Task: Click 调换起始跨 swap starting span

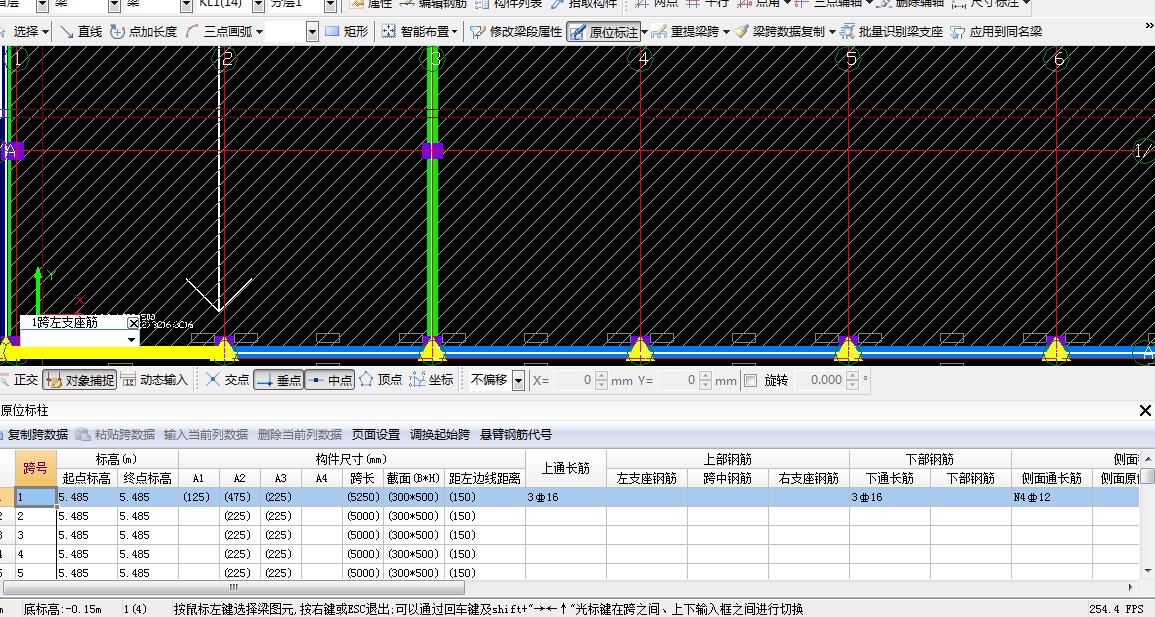Action: [x=440, y=434]
